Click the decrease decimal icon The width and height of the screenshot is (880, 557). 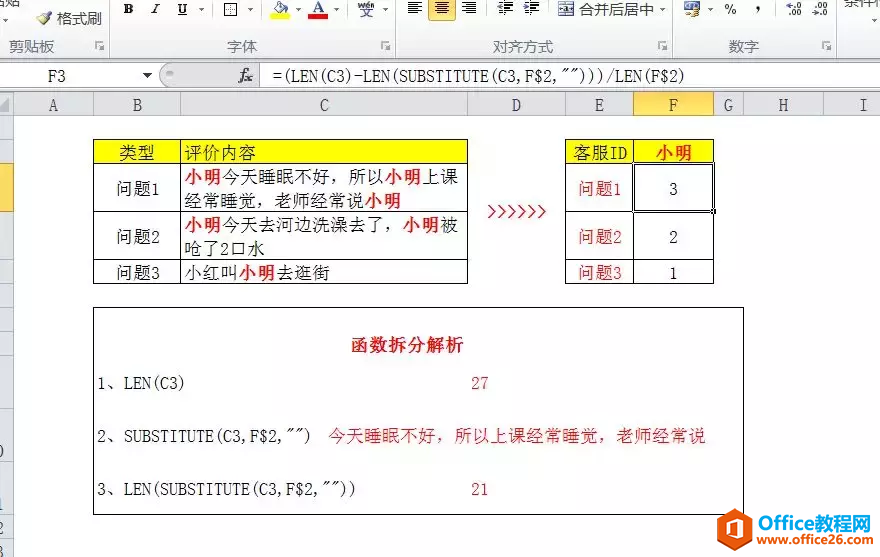[x=820, y=9]
